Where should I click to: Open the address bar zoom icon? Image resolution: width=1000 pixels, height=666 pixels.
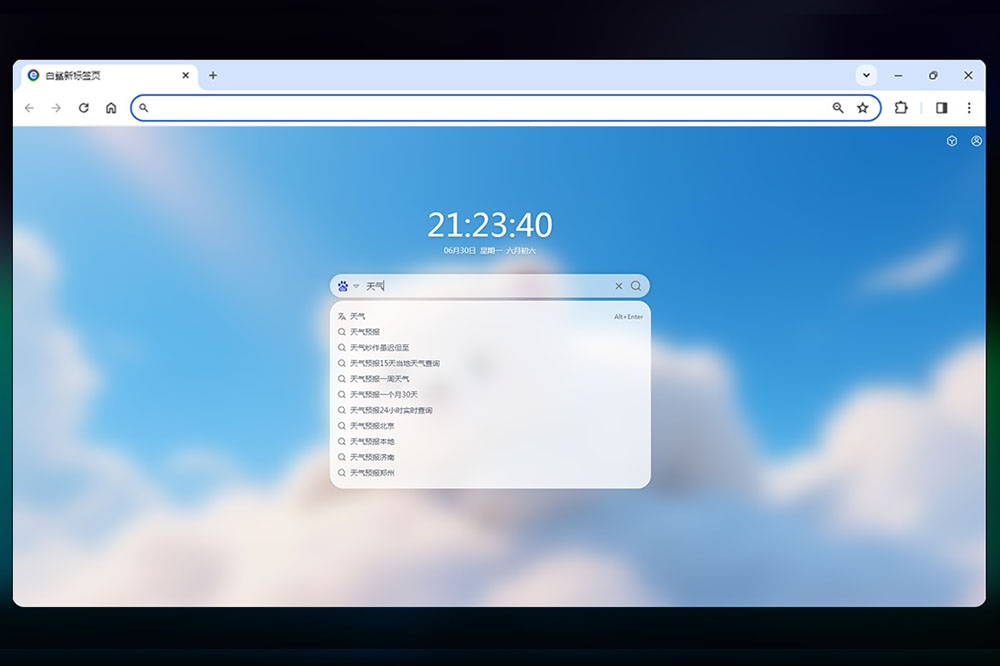click(x=838, y=108)
